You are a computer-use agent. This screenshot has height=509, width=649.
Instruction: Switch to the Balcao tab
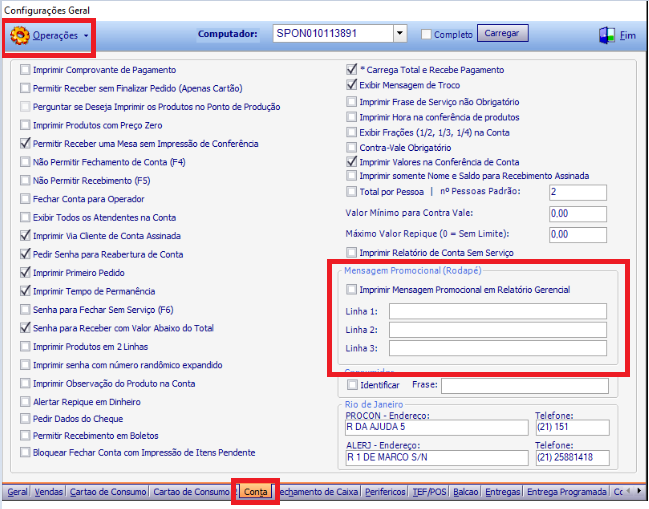coord(466,492)
